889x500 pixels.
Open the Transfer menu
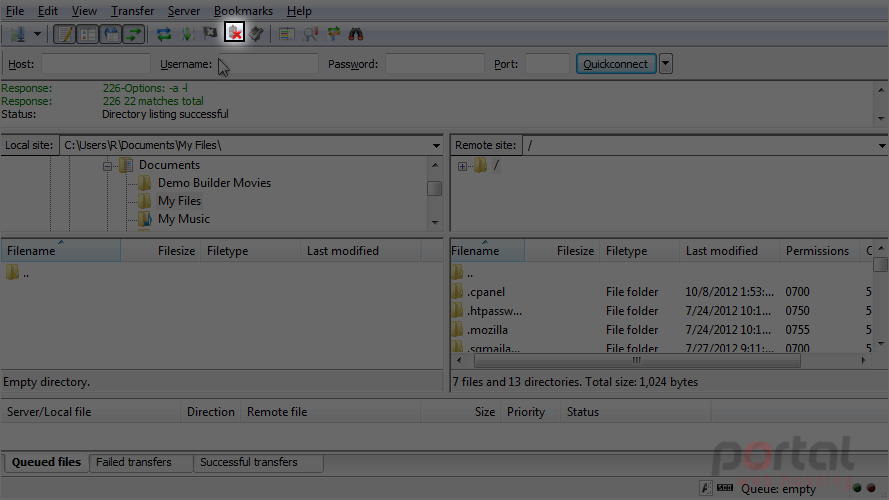[132, 11]
